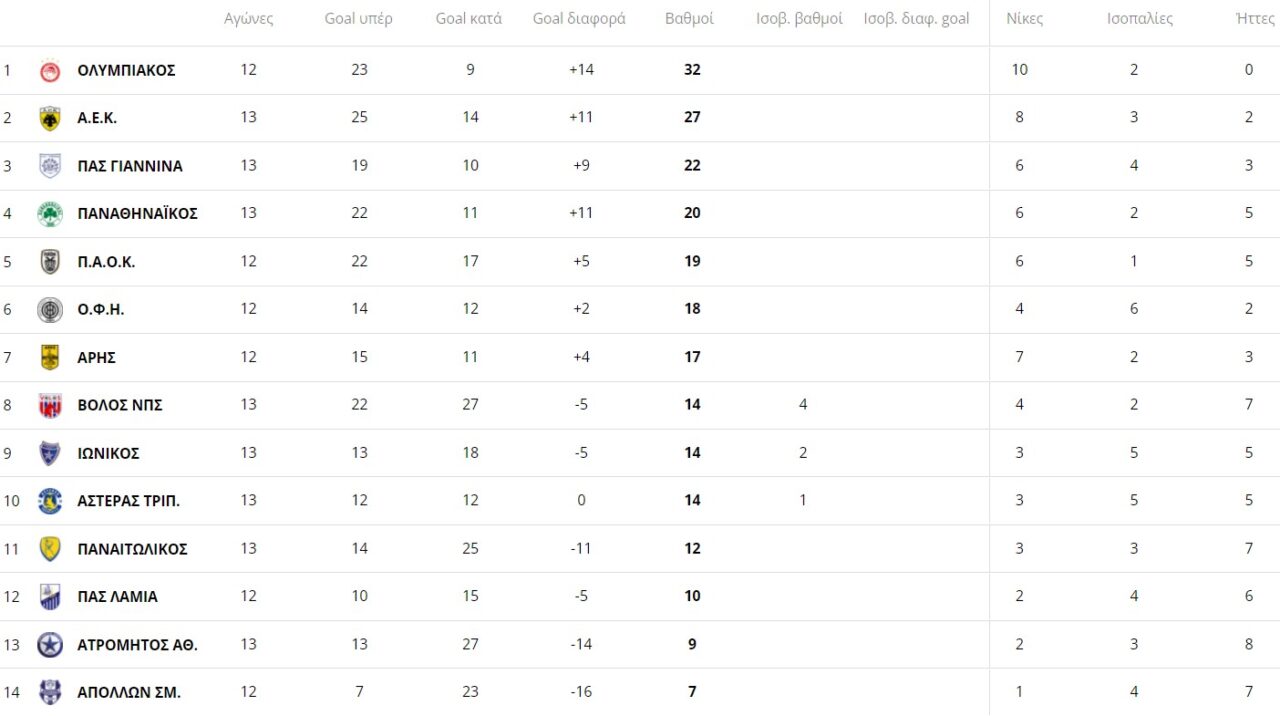Click the ΑΡΗΣ yellow crest icon
Screen dimensions: 1280x716
50,357
